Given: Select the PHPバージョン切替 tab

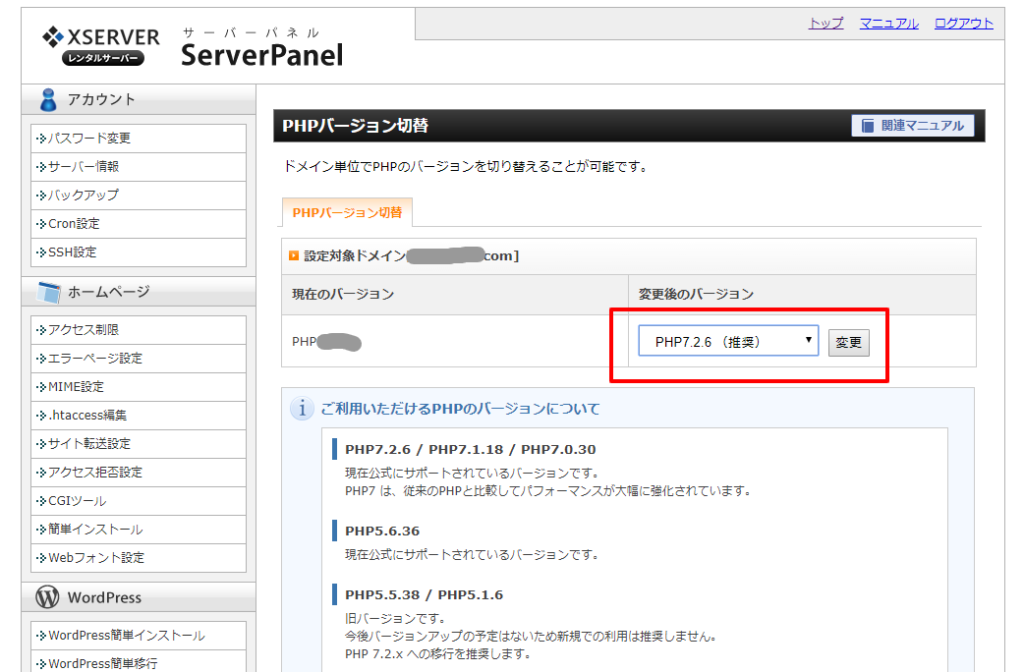Looking at the screenshot, I should pyautogui.click(x=347, y=212).
